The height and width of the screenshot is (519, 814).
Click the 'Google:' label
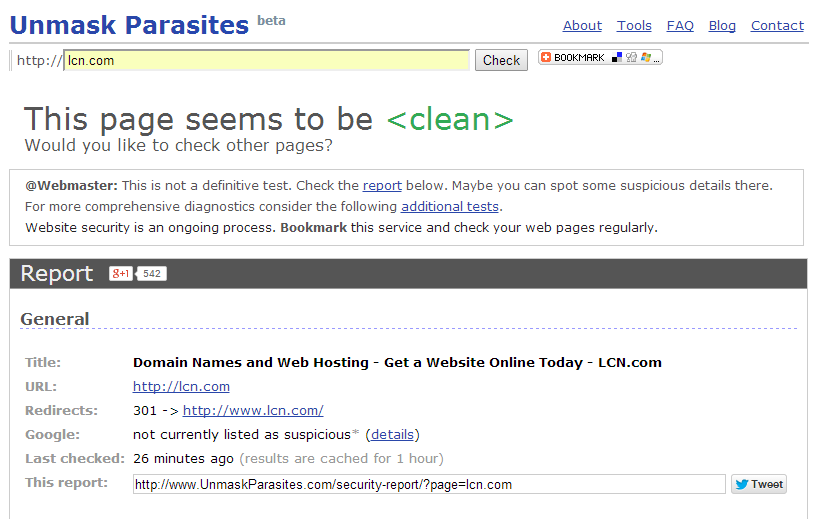(52, 434)
